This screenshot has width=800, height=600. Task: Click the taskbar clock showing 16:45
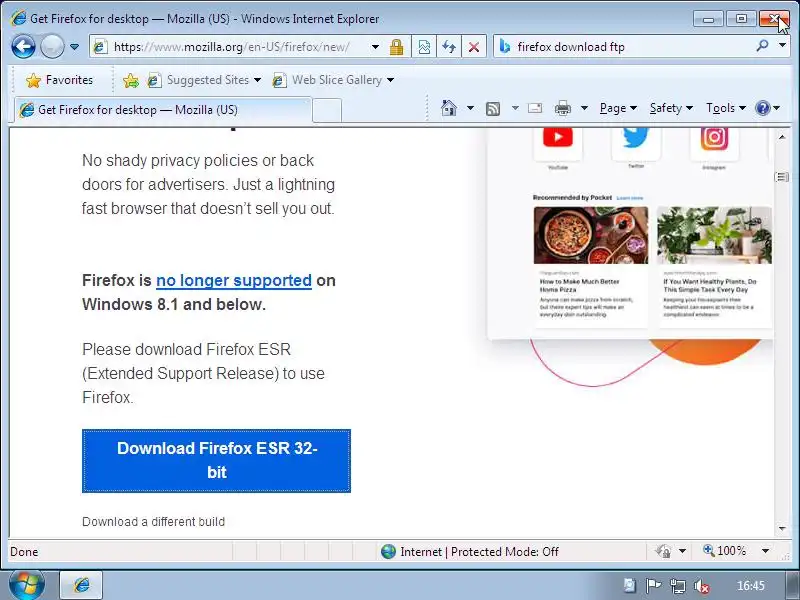point(751,586)
